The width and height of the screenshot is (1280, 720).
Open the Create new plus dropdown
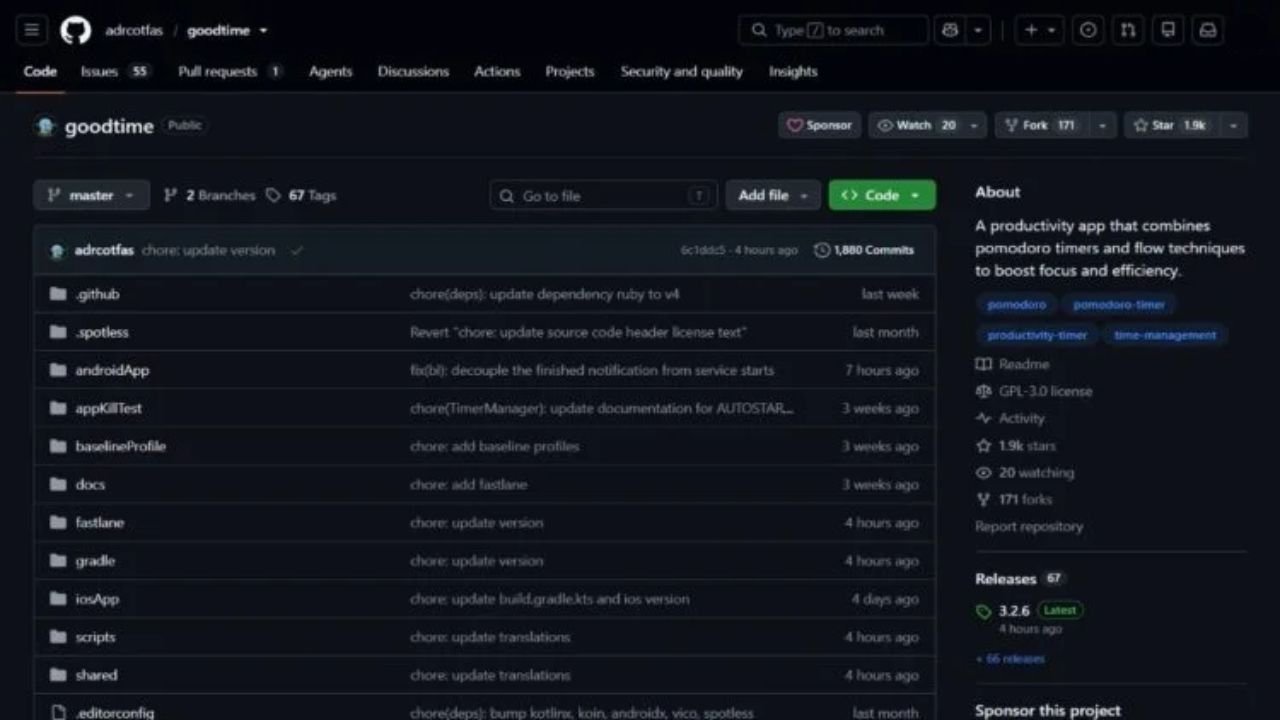point(1040,30)
